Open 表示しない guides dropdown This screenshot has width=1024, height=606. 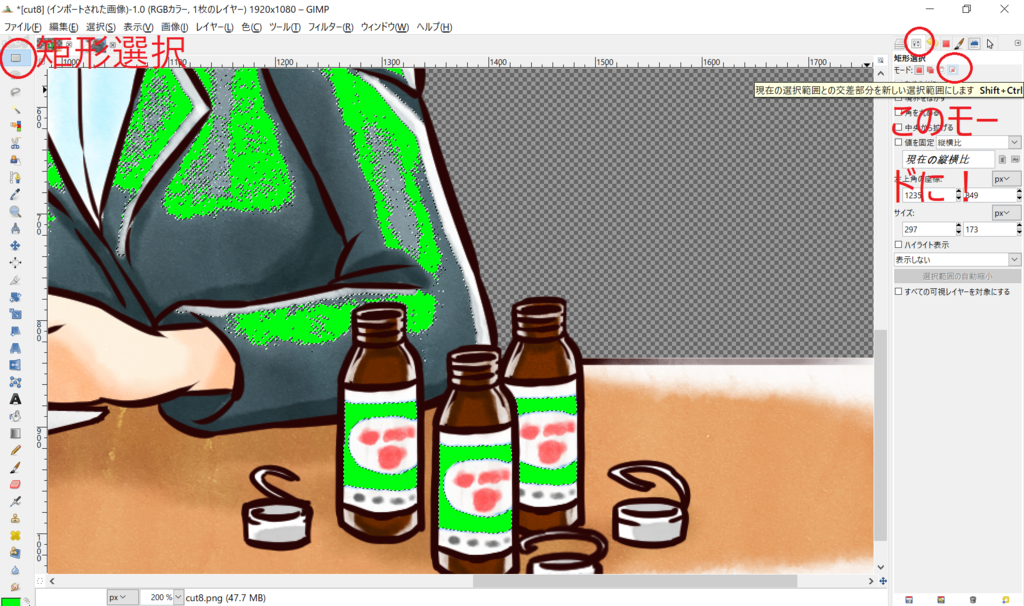click(957, 259)
